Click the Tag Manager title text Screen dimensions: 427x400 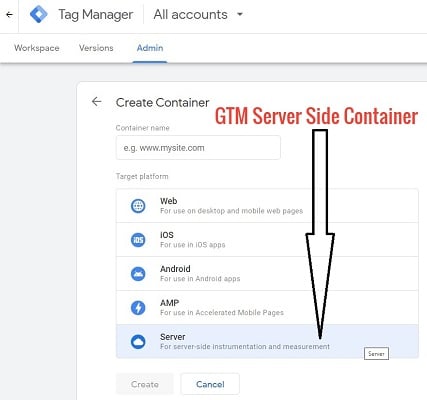[x=96, y=15]
